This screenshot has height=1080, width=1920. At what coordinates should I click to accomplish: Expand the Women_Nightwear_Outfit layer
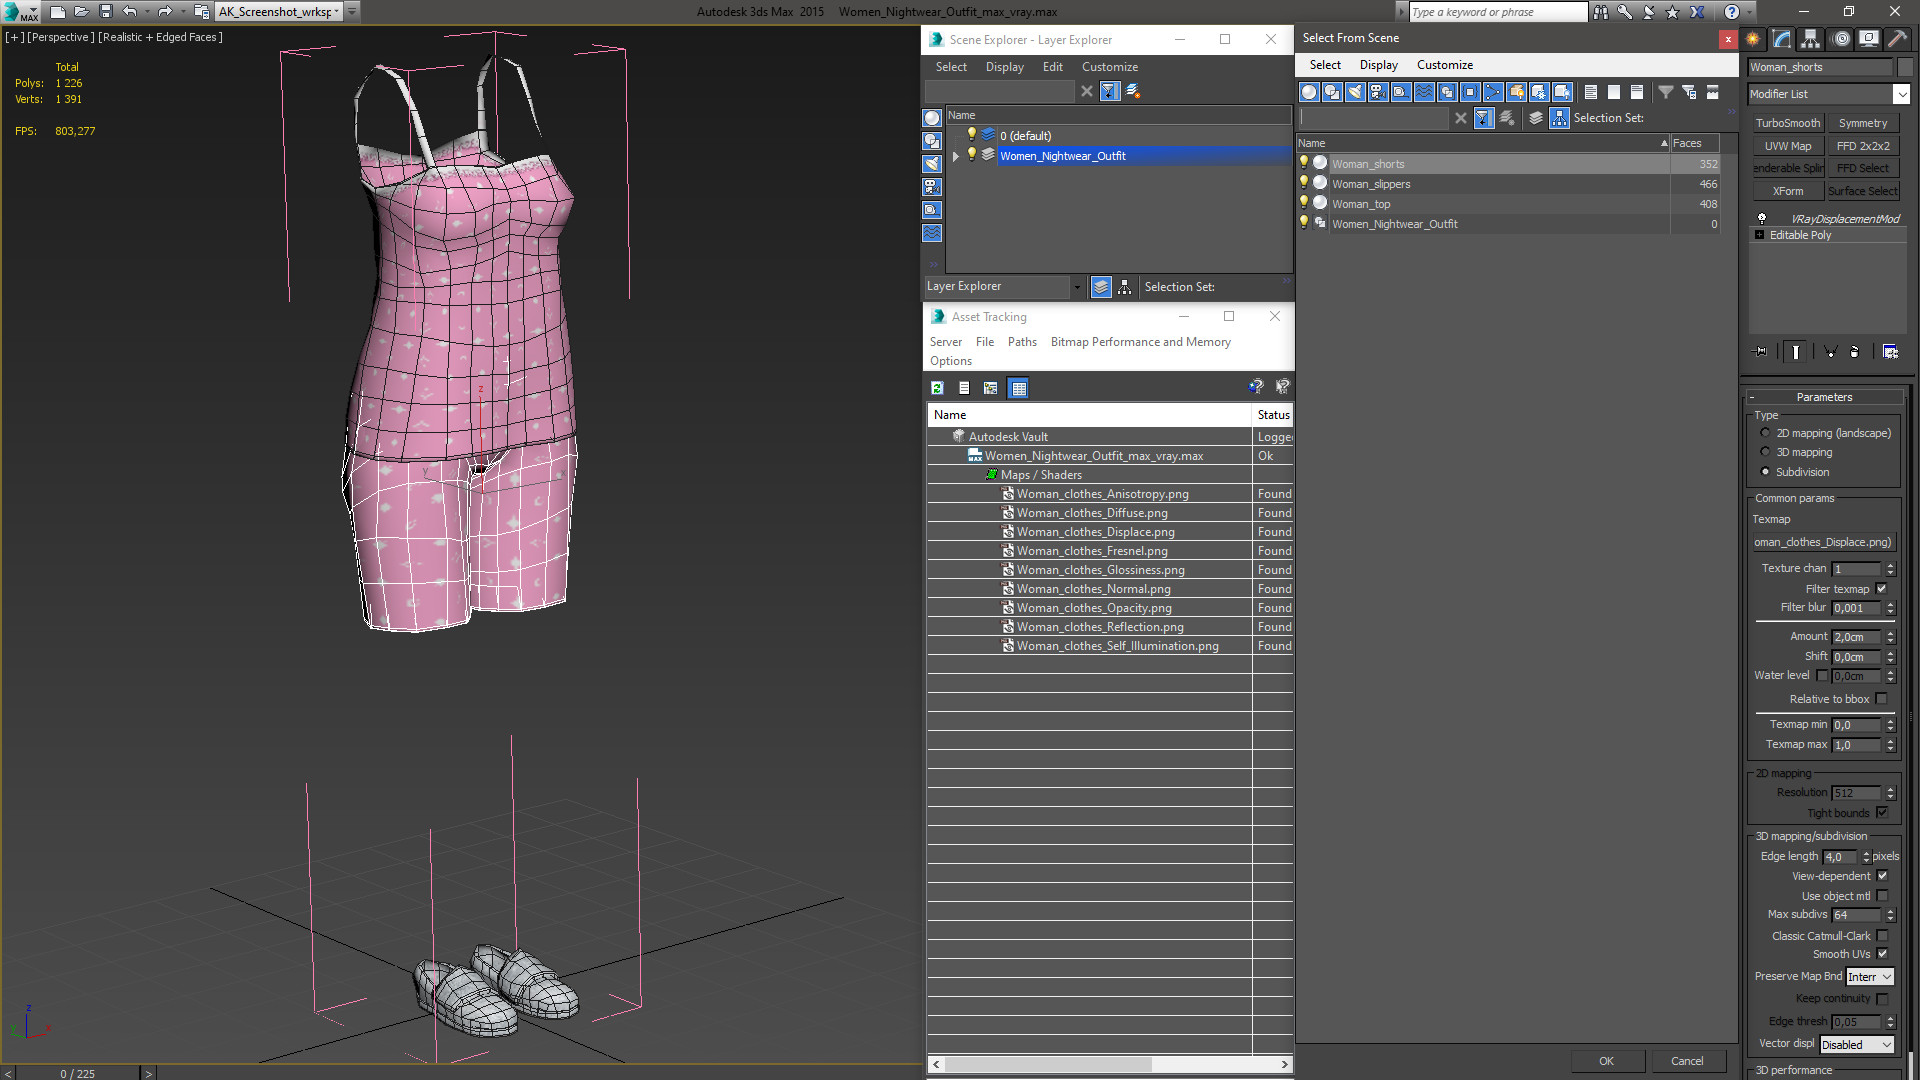click(956, 156)
